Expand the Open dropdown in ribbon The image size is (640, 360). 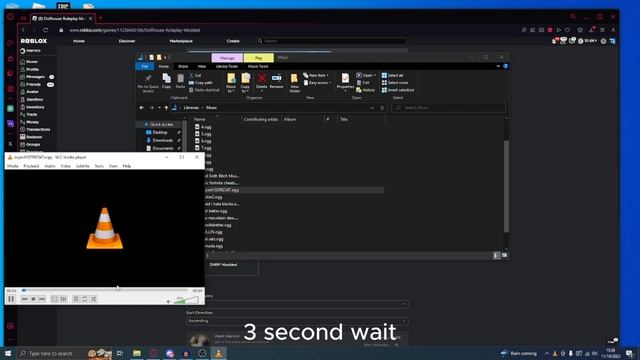[x=366, y=76]
